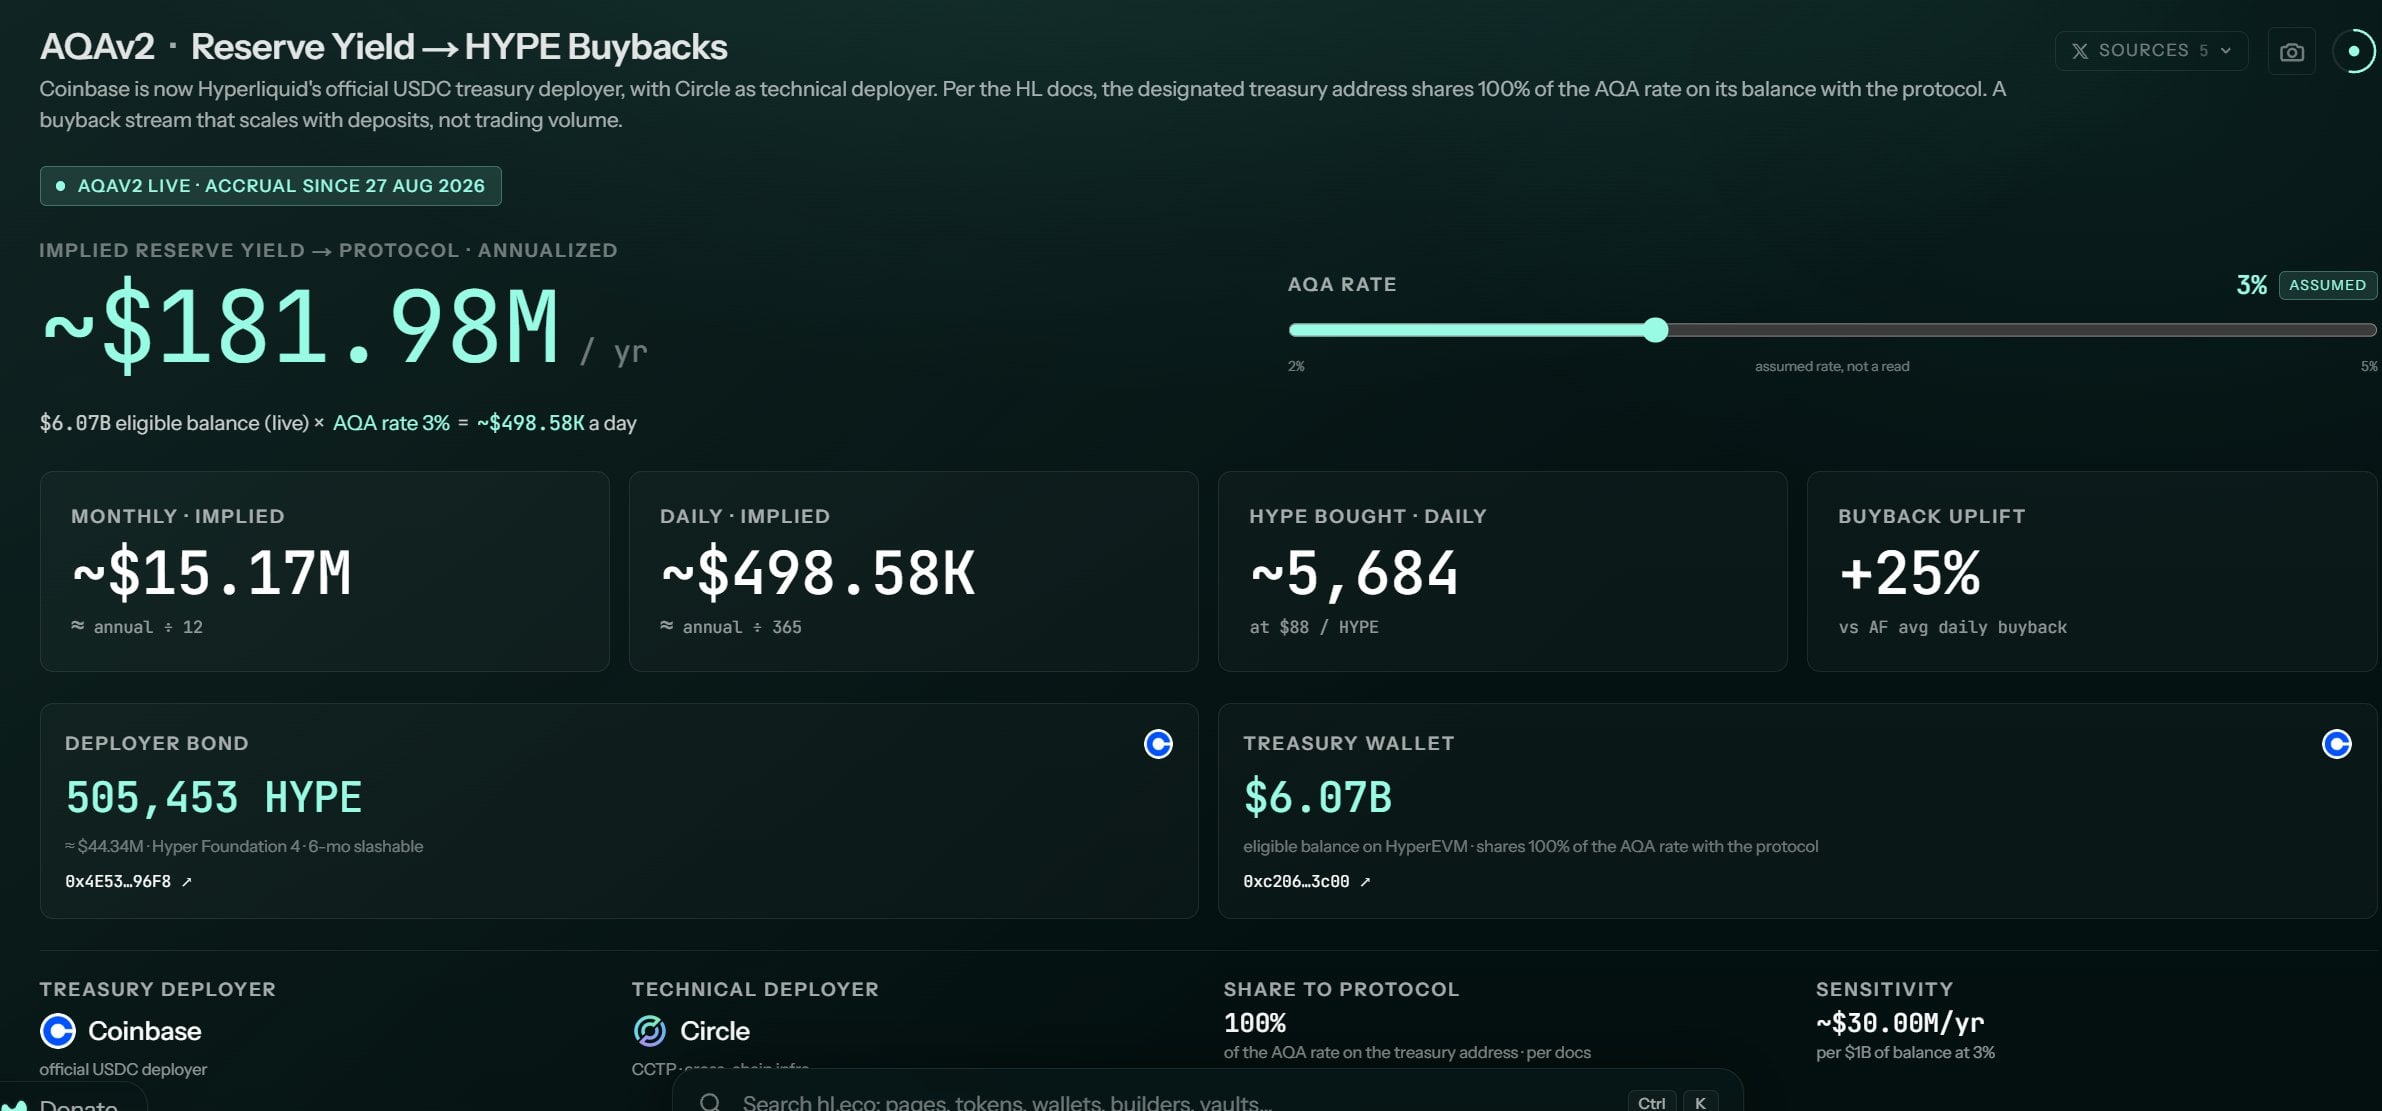Screen dimensions: 2382x1111
Task: Click the 505,453 HYPE bond amount
Action: (213, 798)
